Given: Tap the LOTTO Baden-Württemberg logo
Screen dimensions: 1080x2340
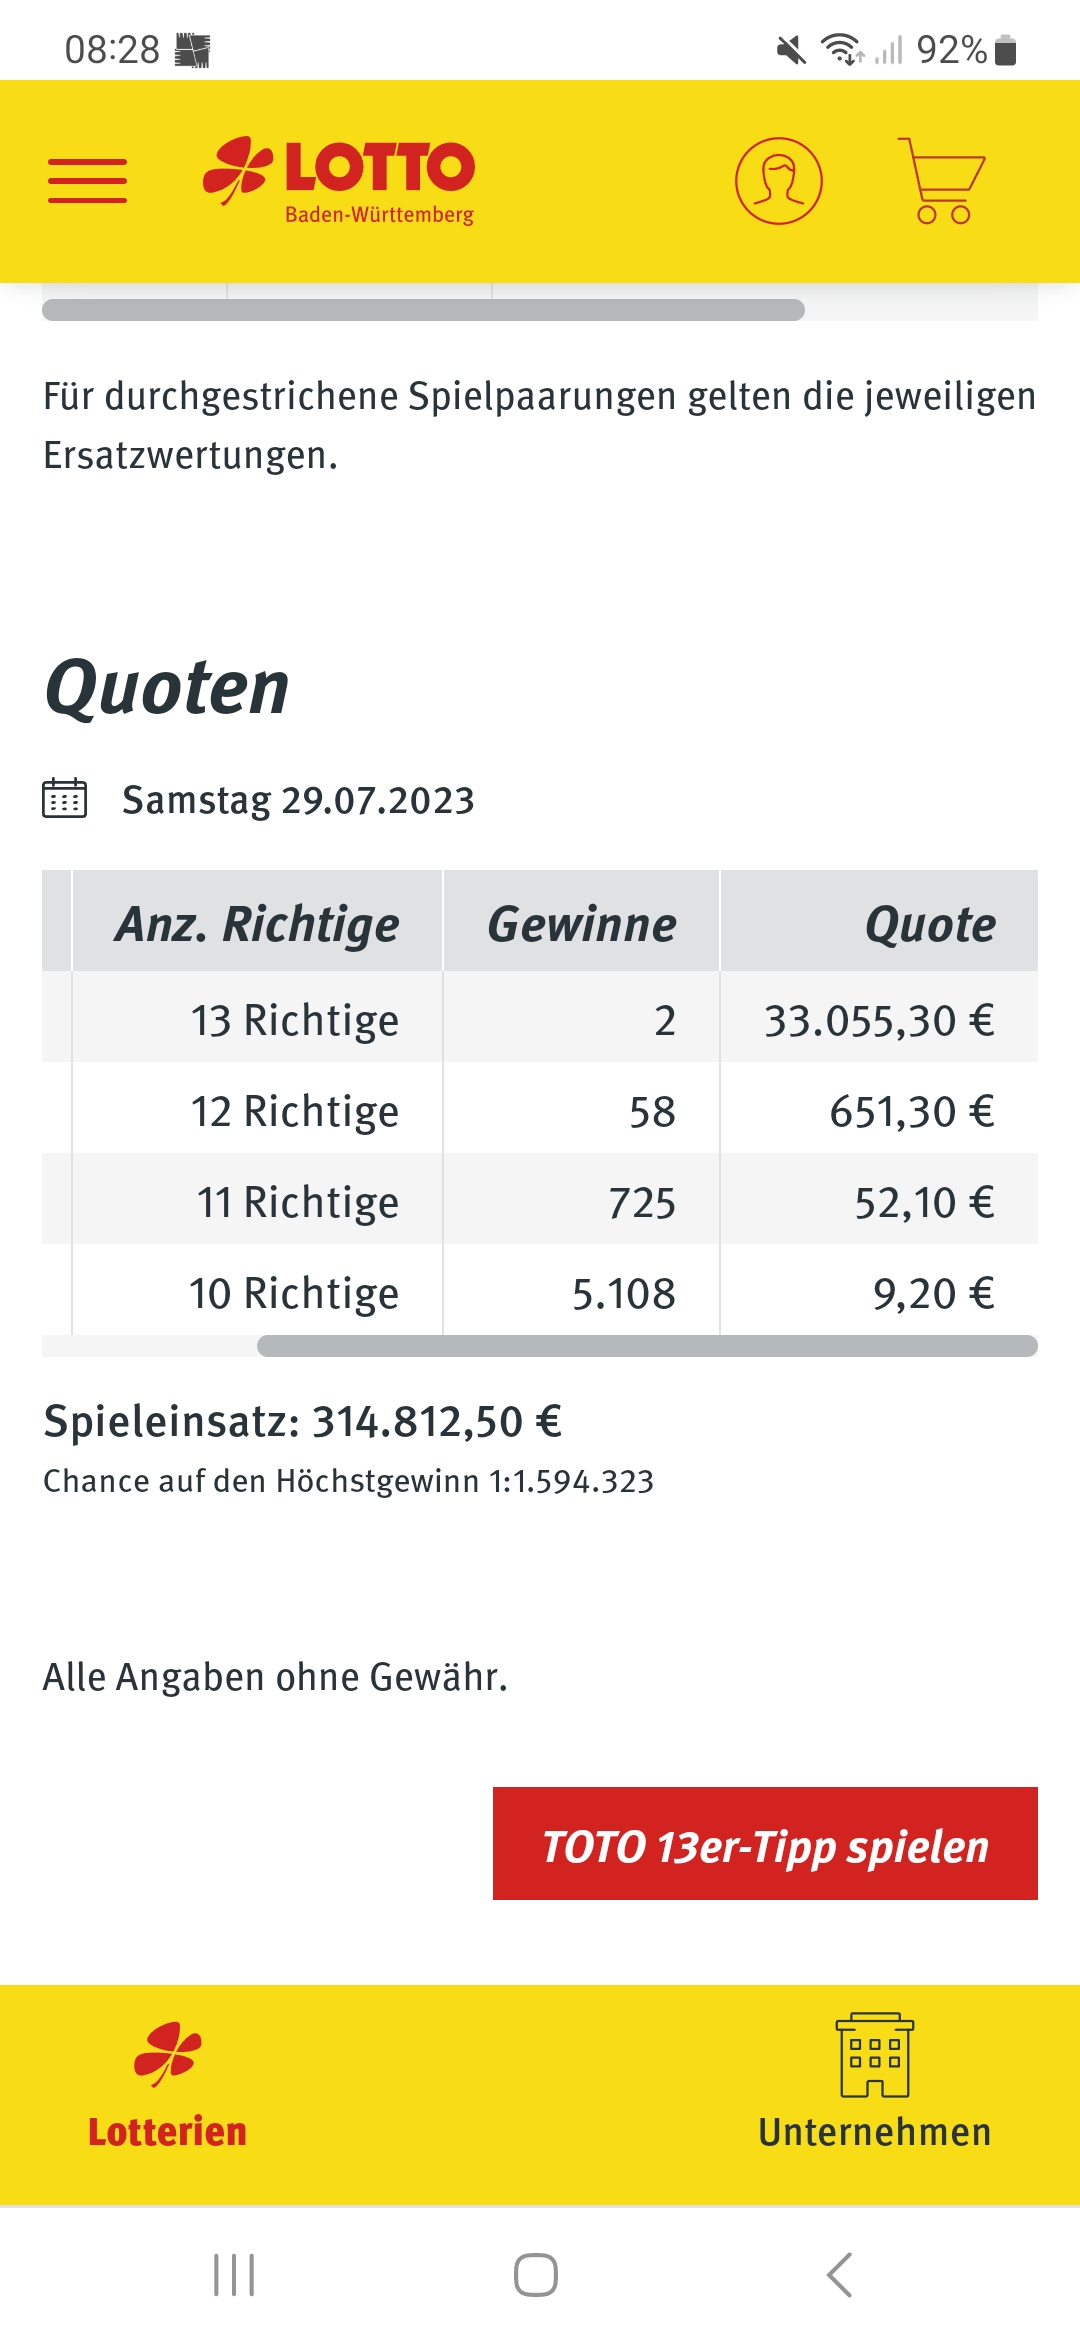Looking at the screenshot, I should [x=339, y=181].
